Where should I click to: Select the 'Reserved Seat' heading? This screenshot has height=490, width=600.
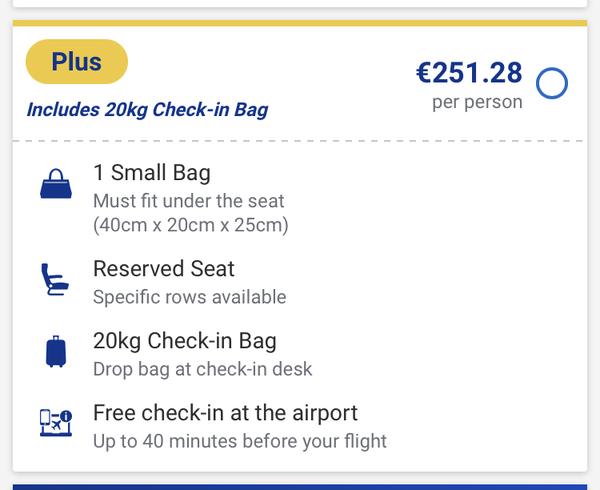[x=164, y=269]
